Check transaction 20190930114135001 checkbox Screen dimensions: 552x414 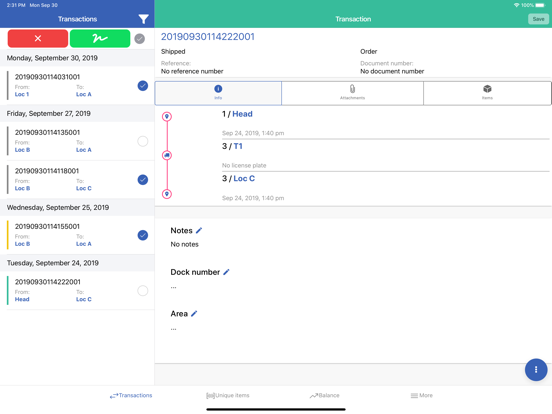click(x=143, y=141)
